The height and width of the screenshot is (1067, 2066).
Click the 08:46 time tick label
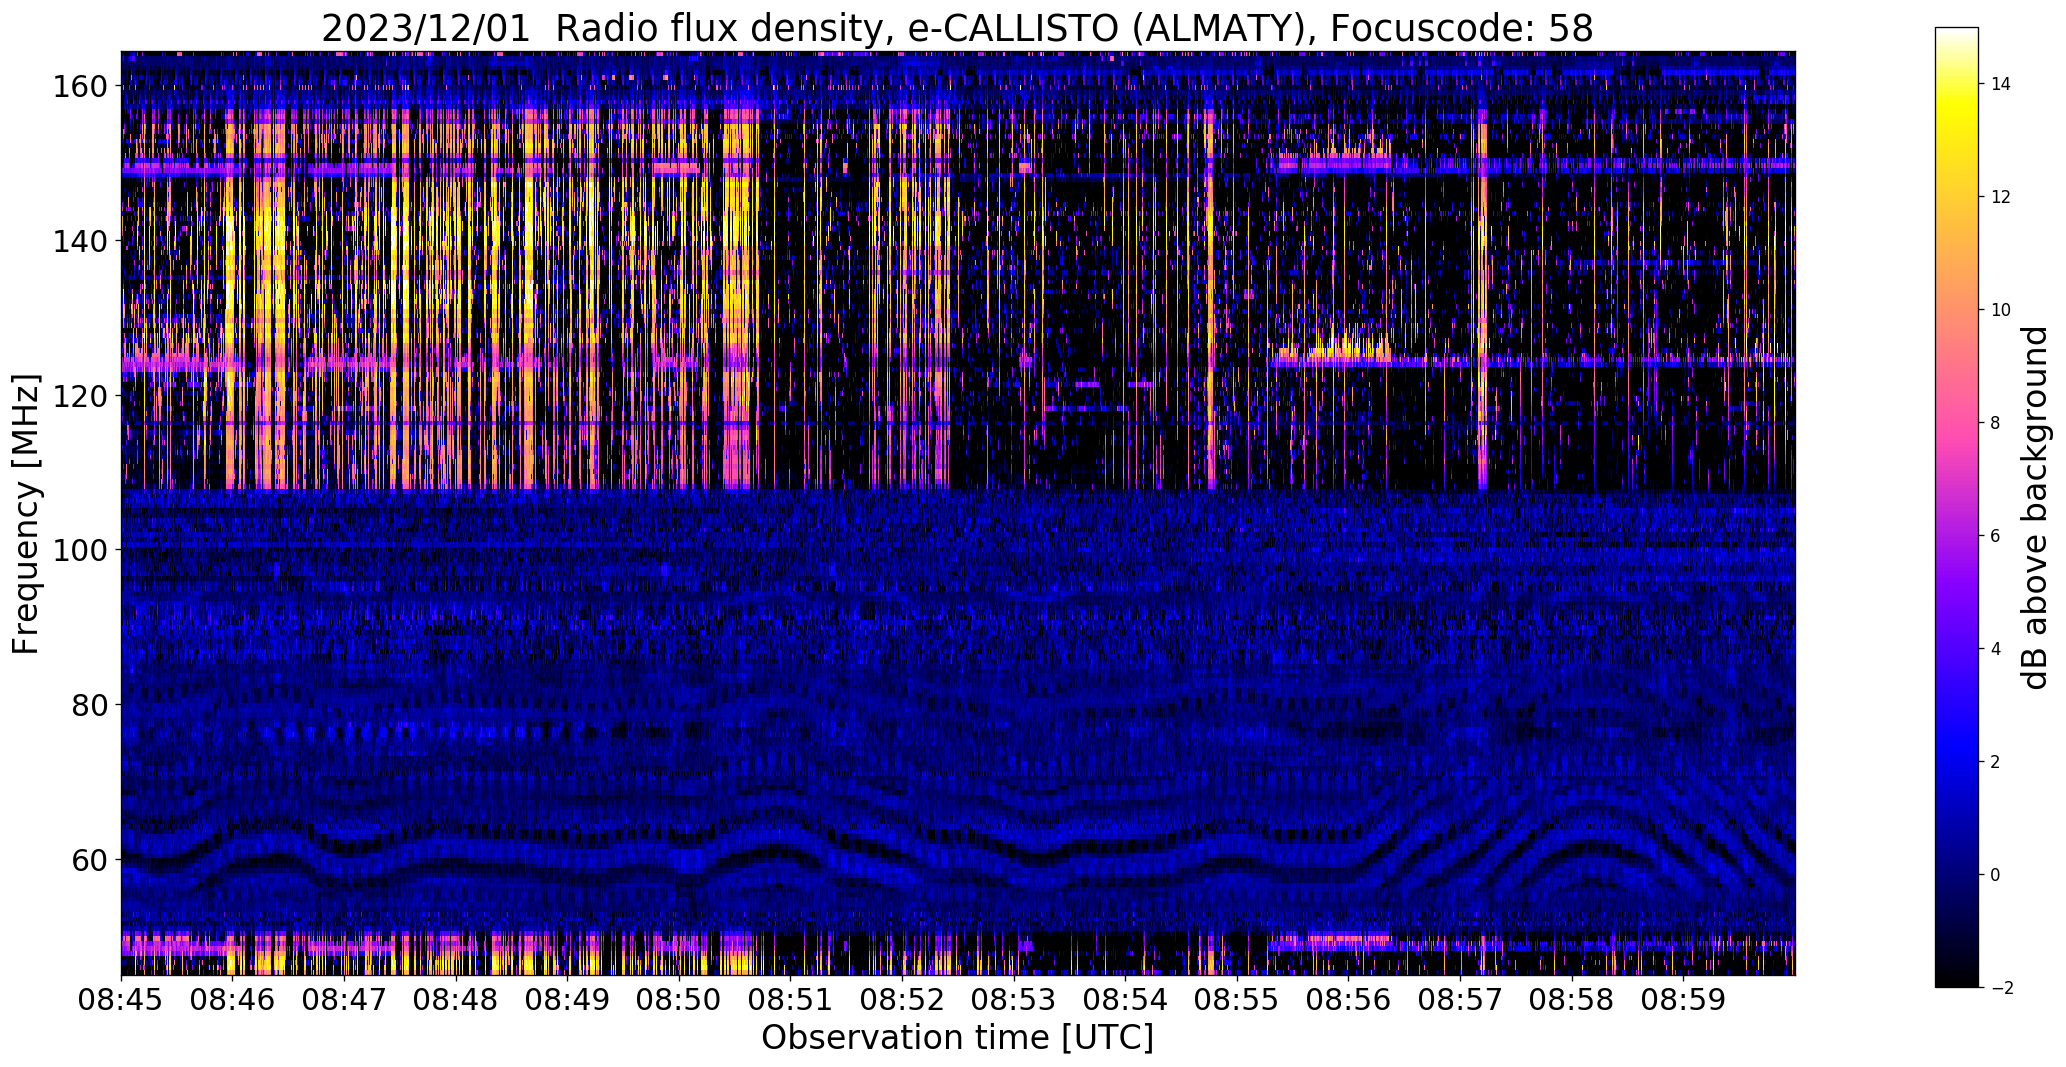tap(232, 999)
